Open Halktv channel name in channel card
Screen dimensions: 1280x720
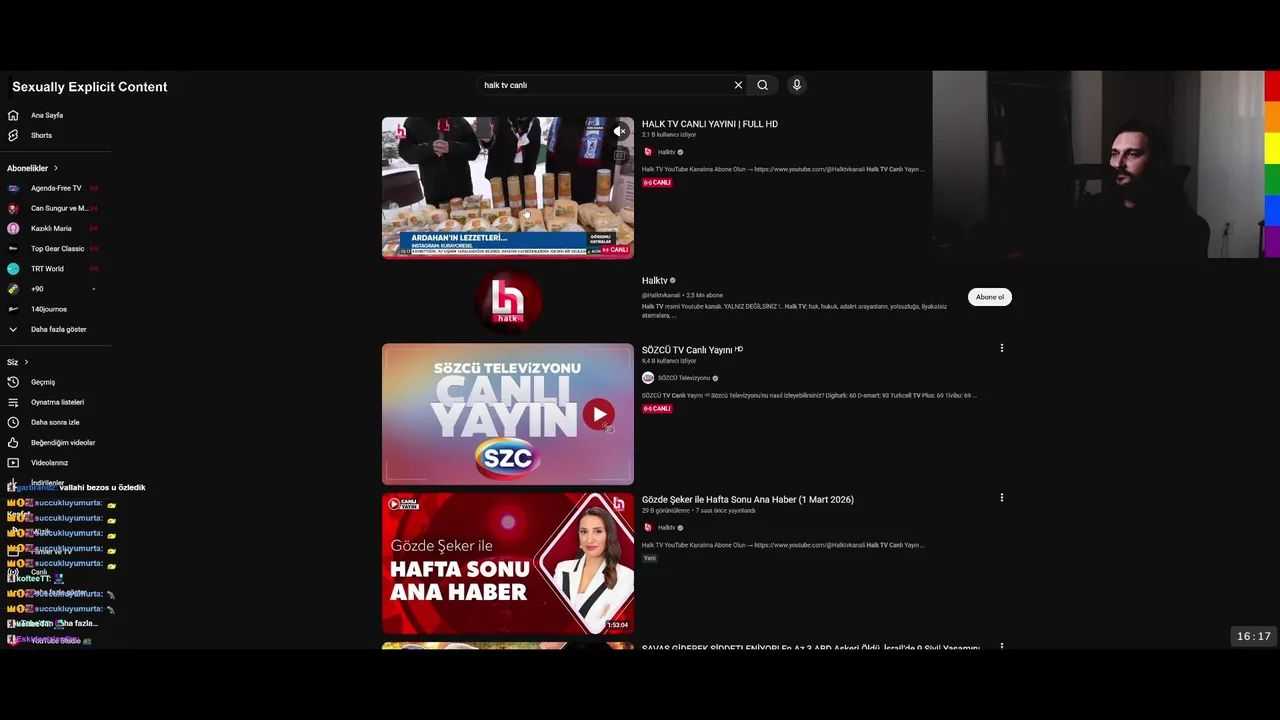point(654,281)
